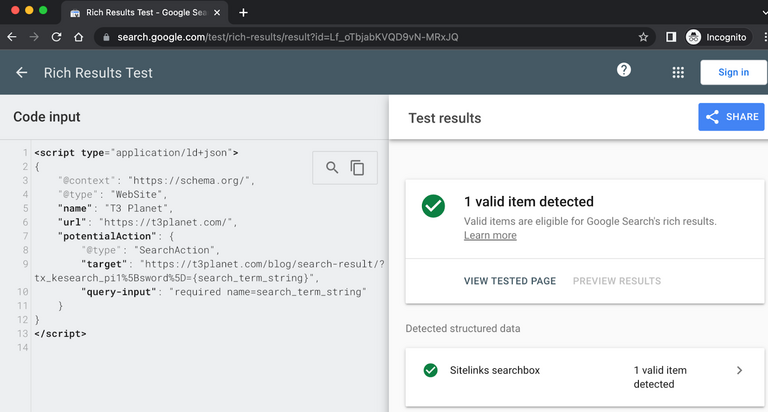Open the Learn more link
The image size is (768, 412).
490,236
